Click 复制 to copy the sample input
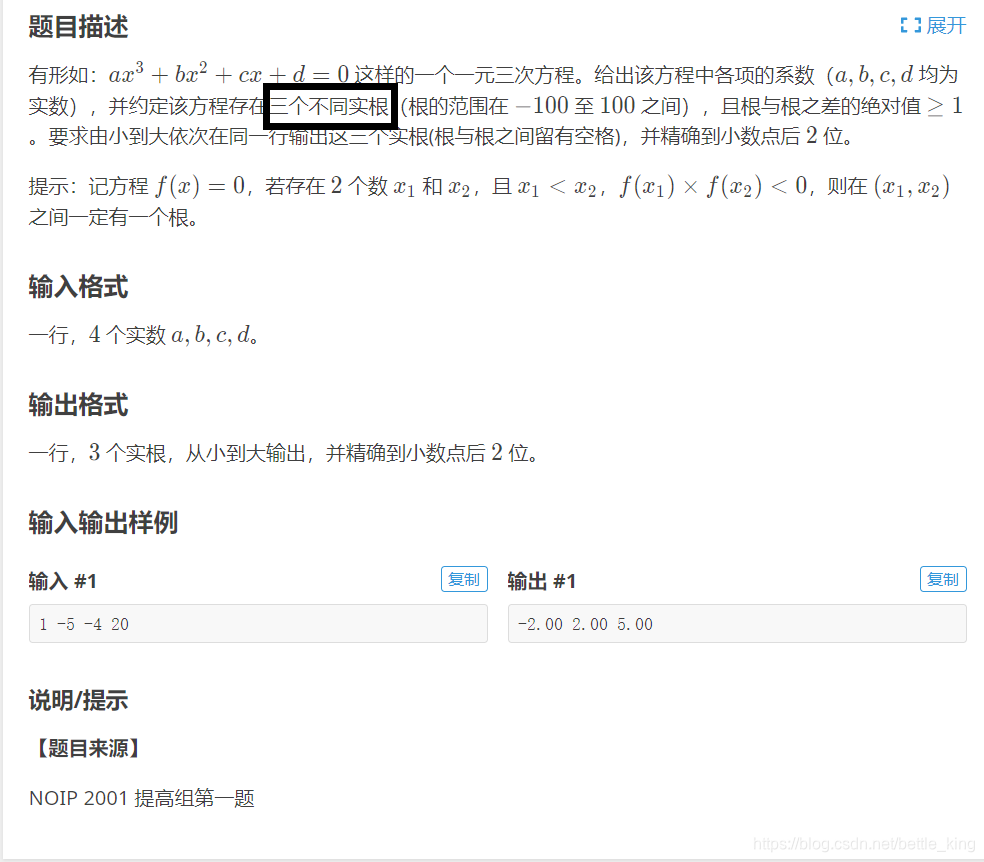984x862 pixels. (464, 579)
